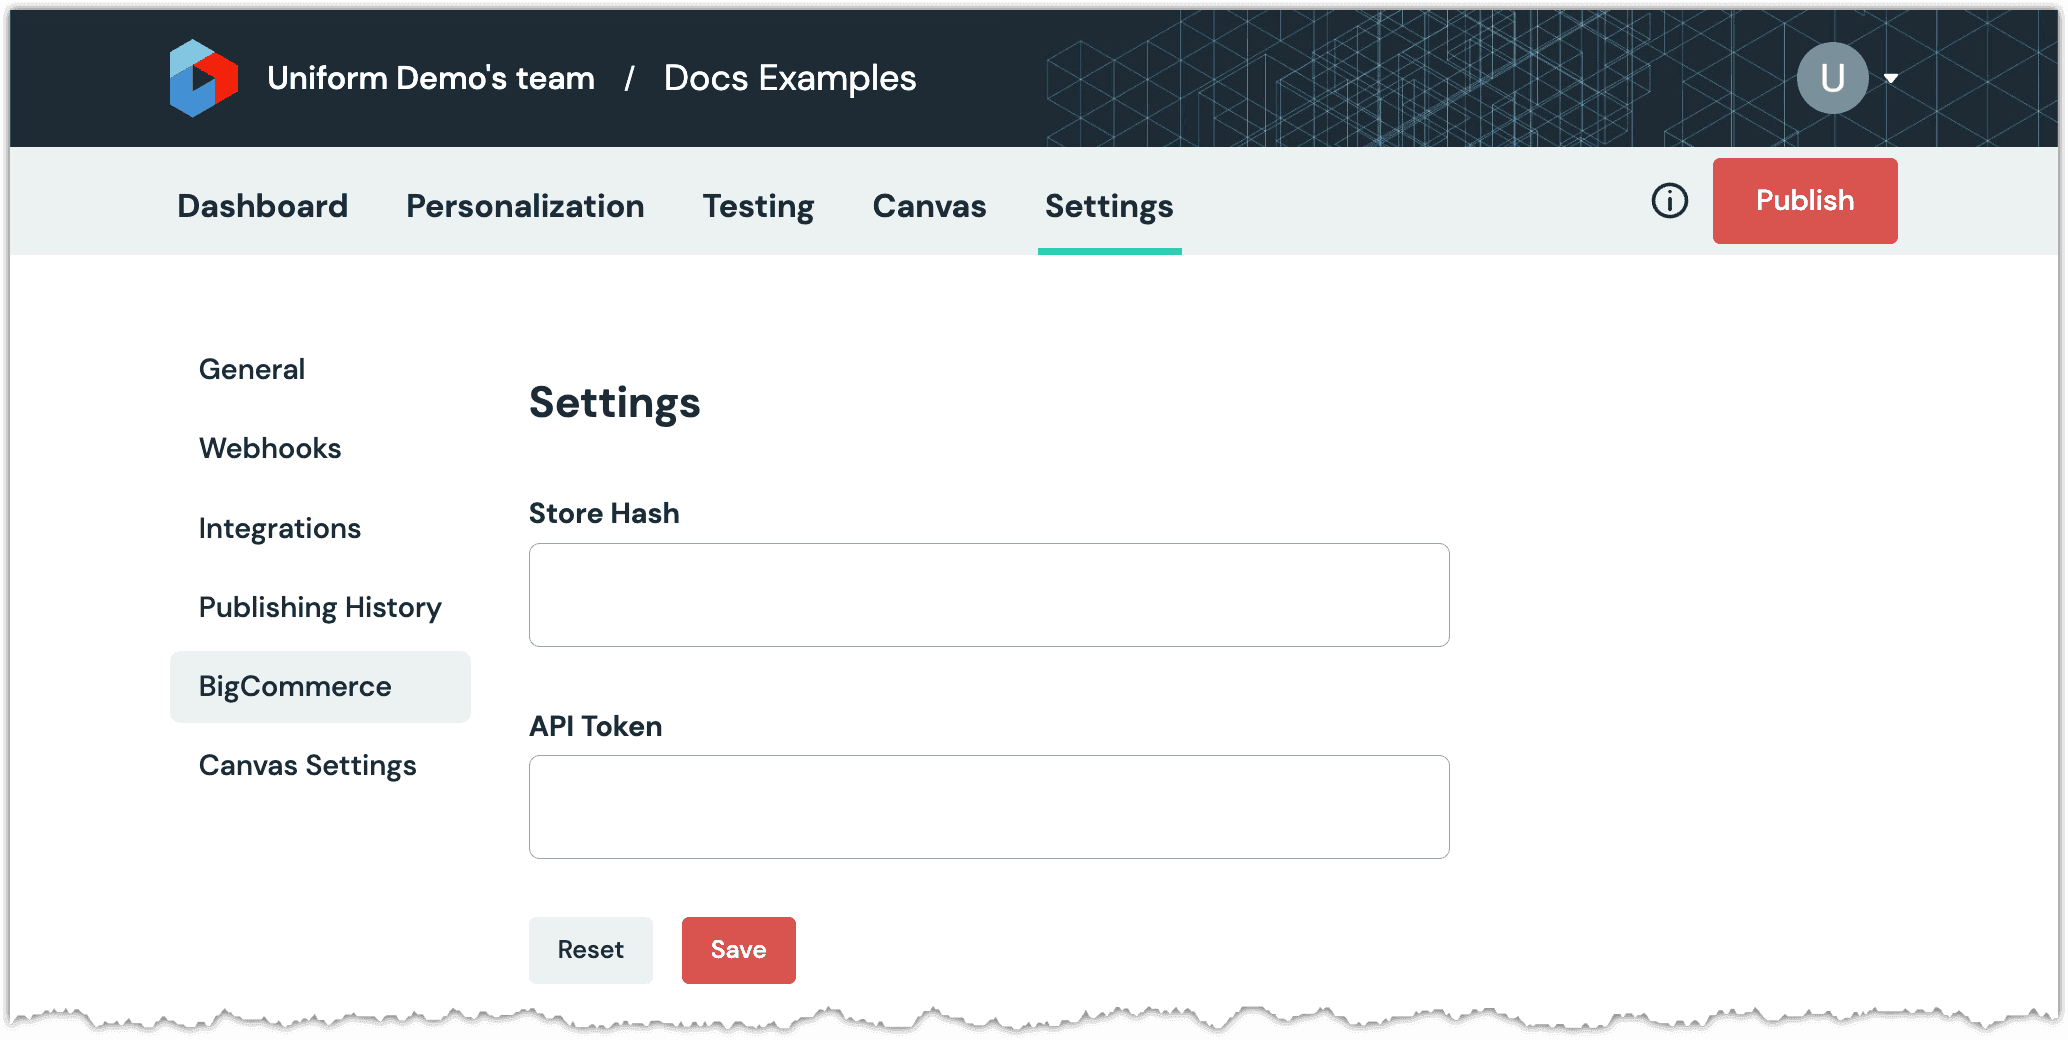Click the API Token label
This screenshot has height=1040, width=2068.
click(x=596, y=726)
